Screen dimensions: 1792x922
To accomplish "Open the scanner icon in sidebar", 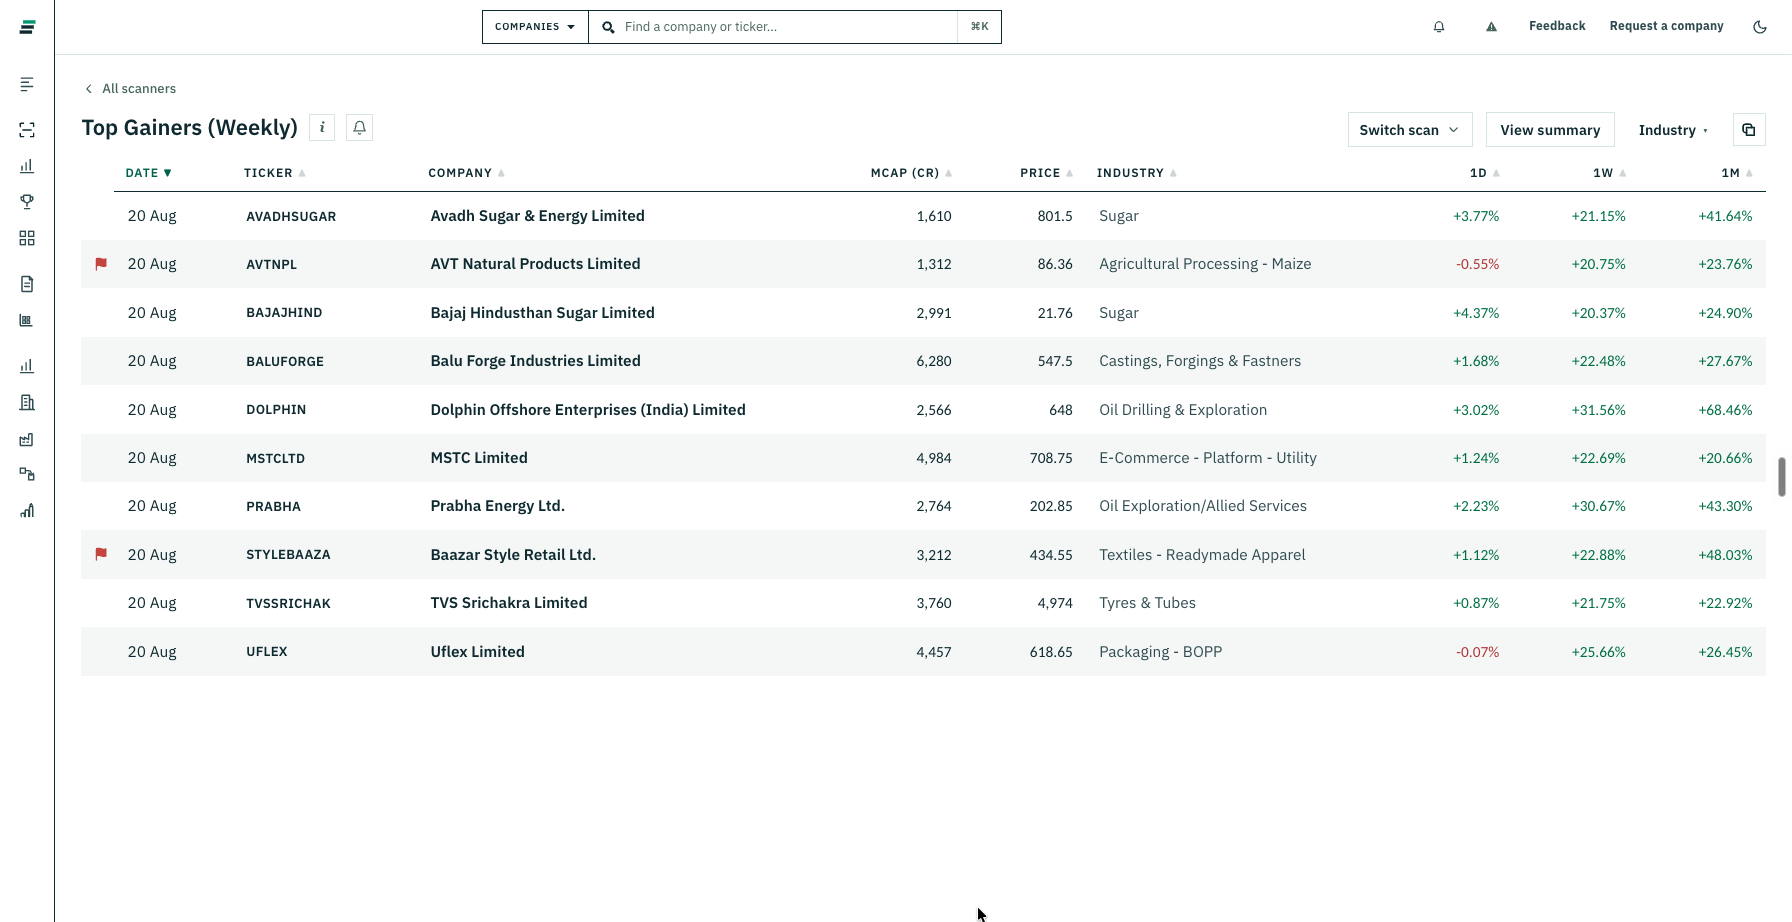I will (27, 130).
